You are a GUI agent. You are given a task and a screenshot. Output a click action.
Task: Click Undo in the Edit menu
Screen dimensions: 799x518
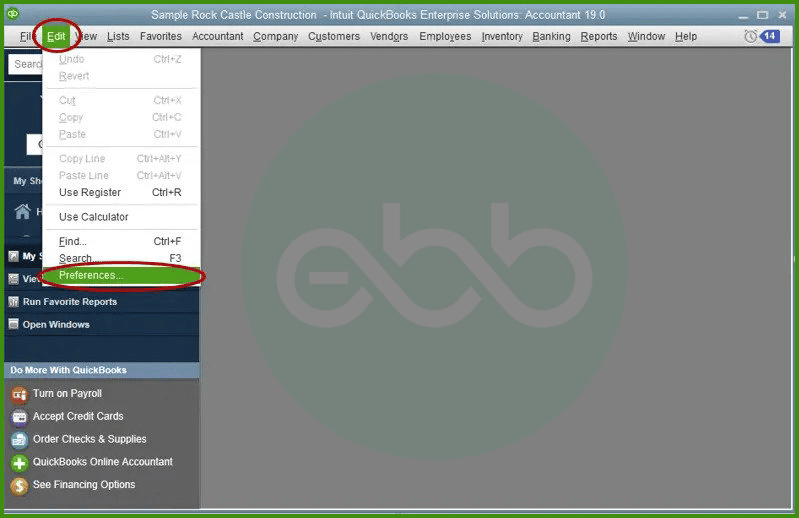[121, 59]
